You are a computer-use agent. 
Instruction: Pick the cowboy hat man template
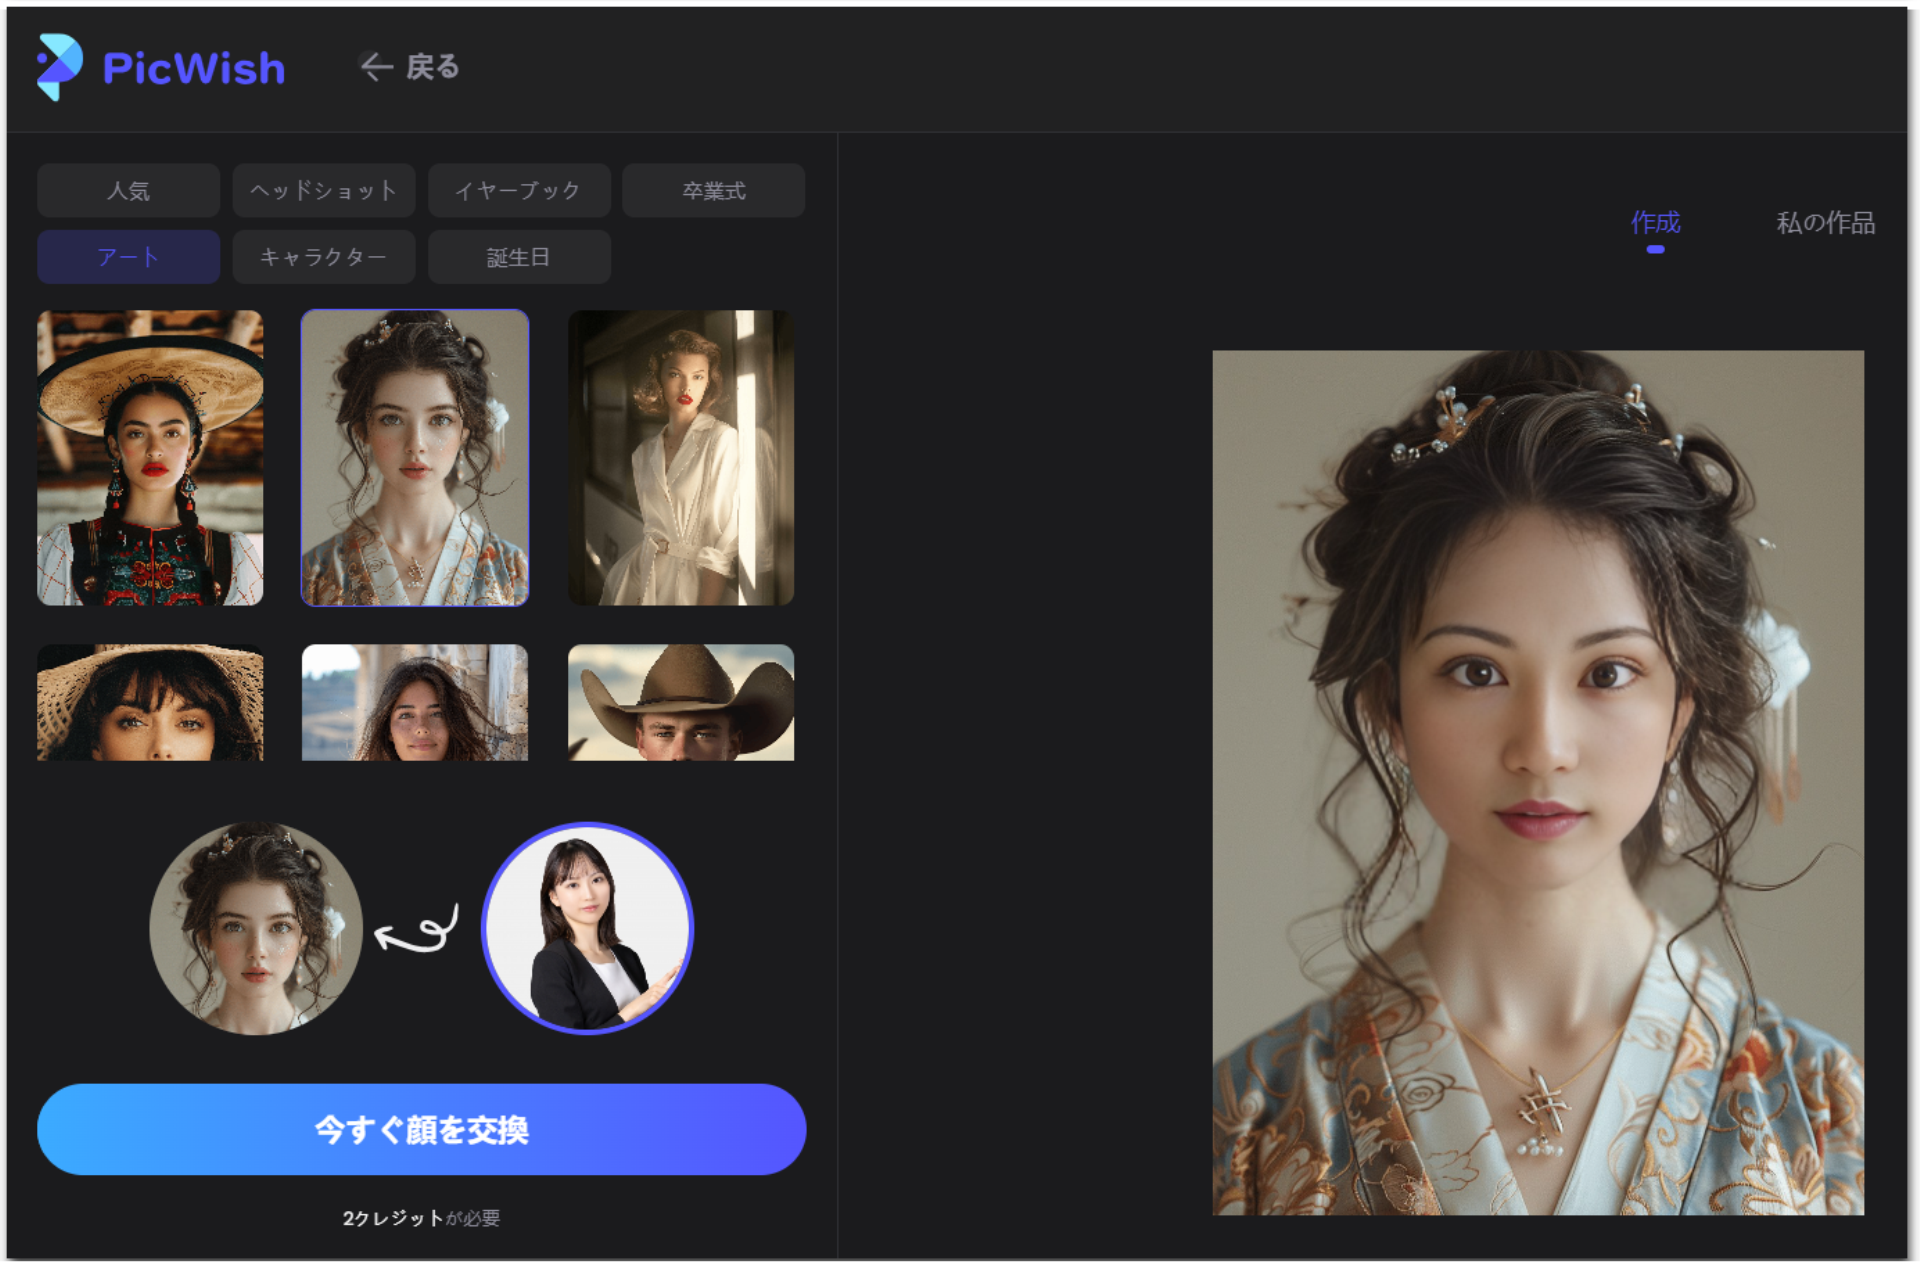pos(680,702)
